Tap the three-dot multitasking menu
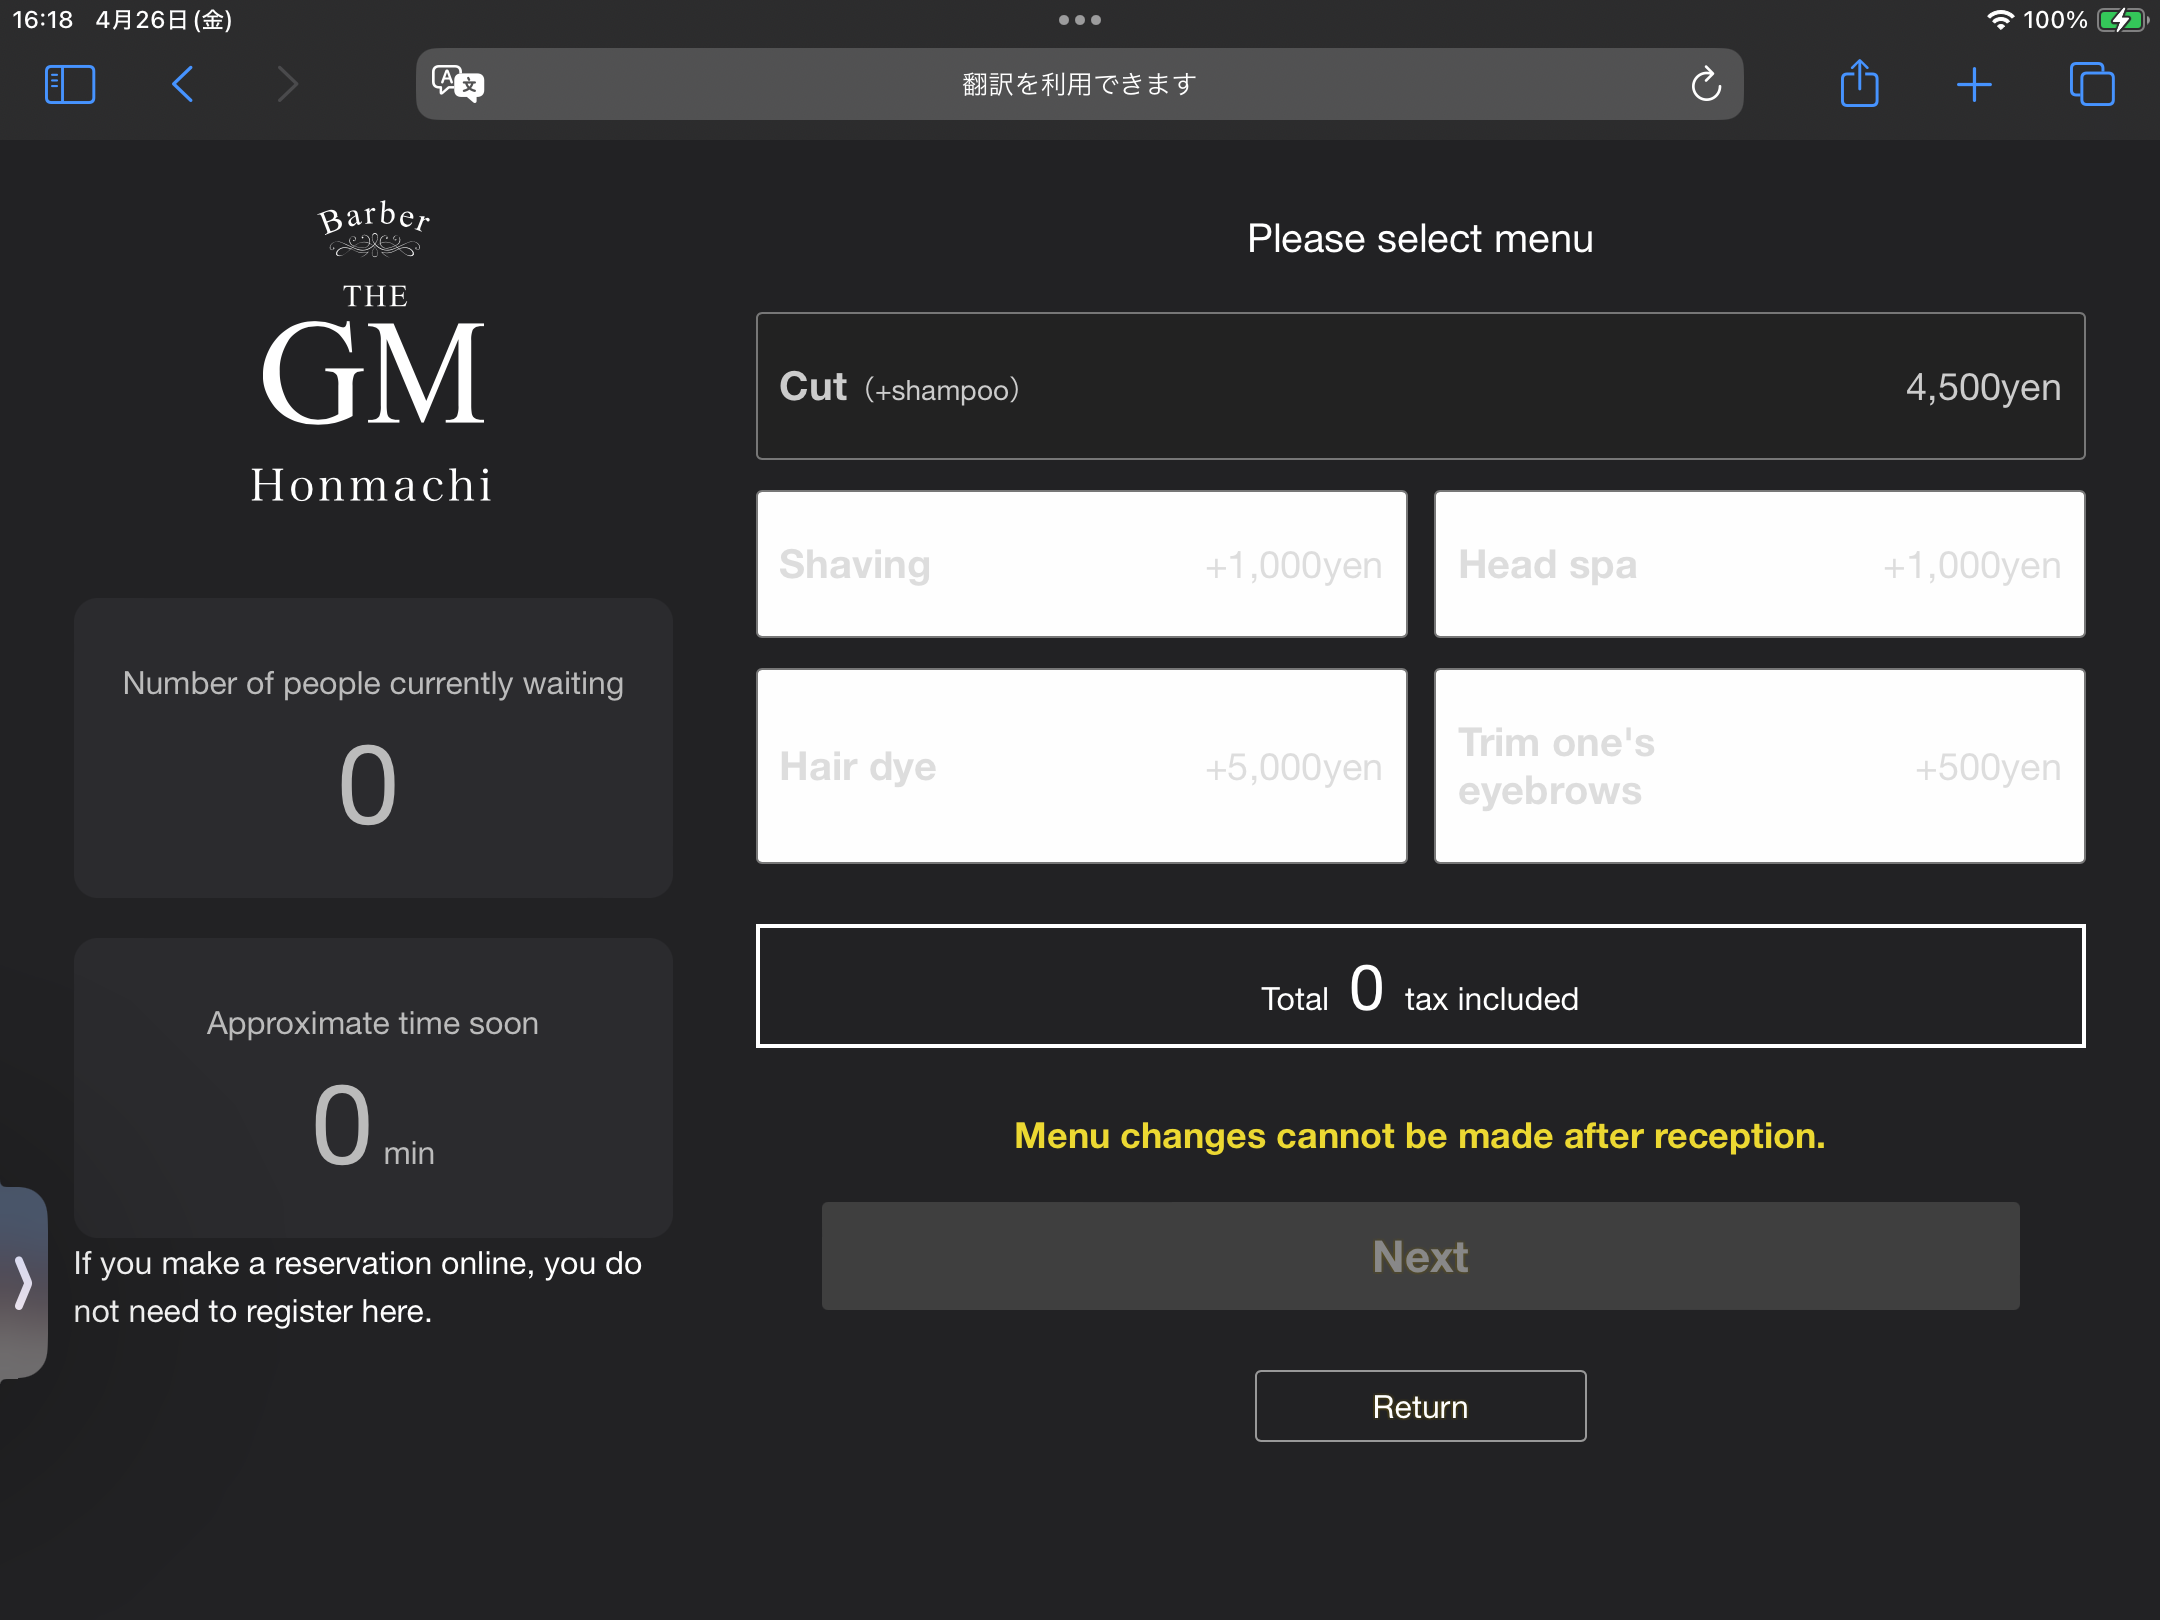2160x1620 pixels. (1079, 20)
